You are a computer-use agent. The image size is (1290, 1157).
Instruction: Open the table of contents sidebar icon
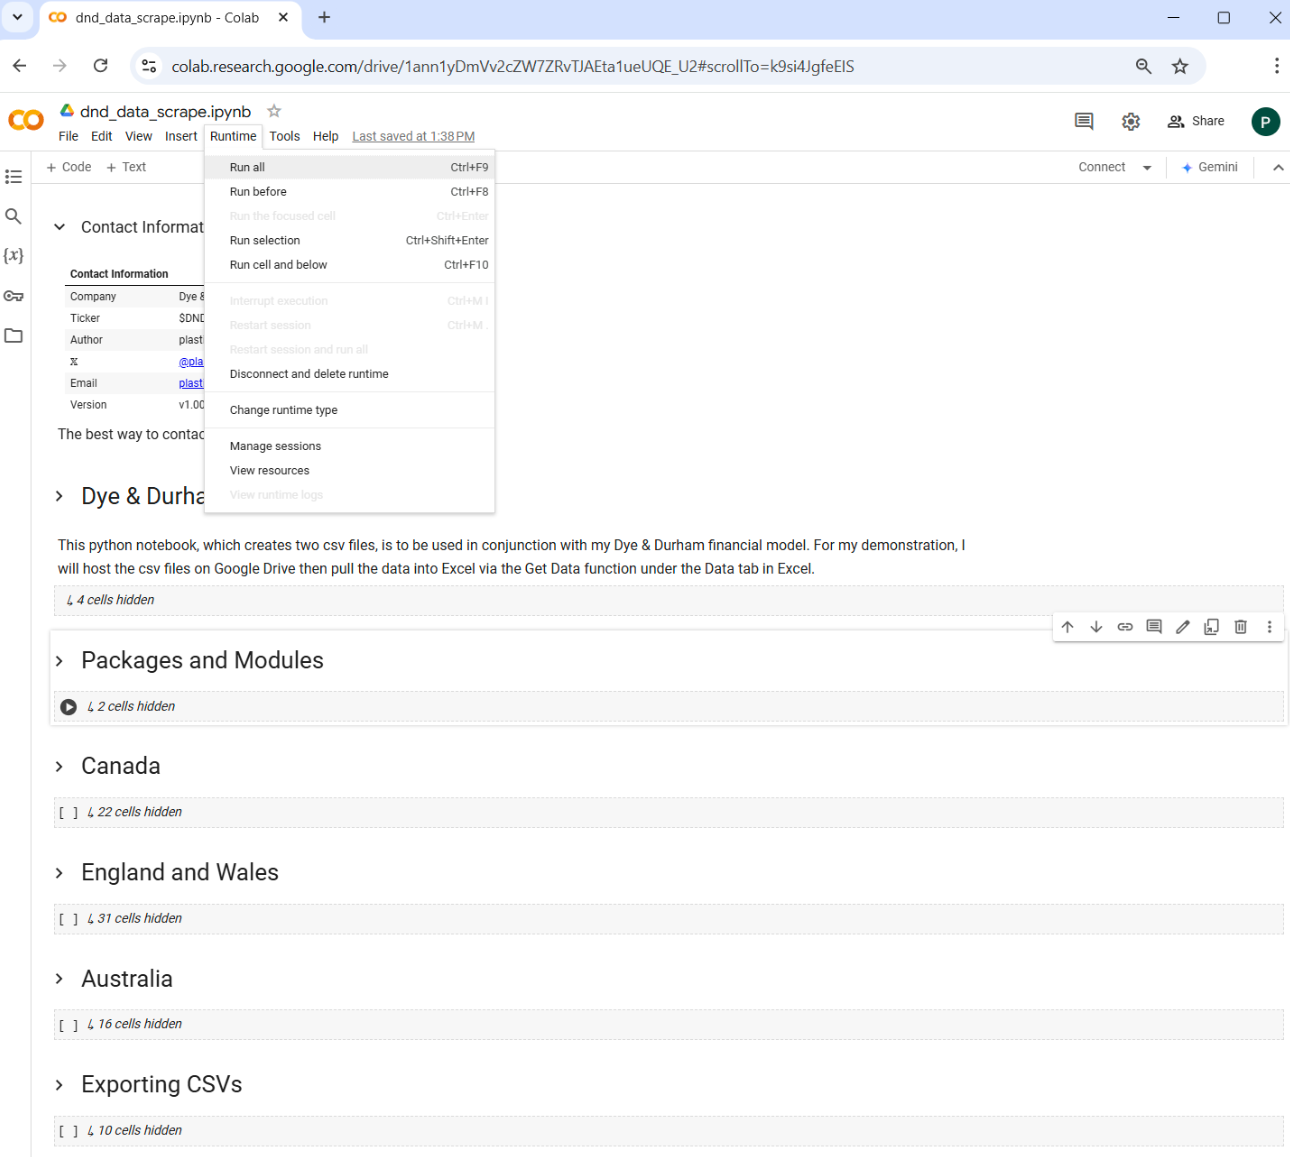(13, 177)
